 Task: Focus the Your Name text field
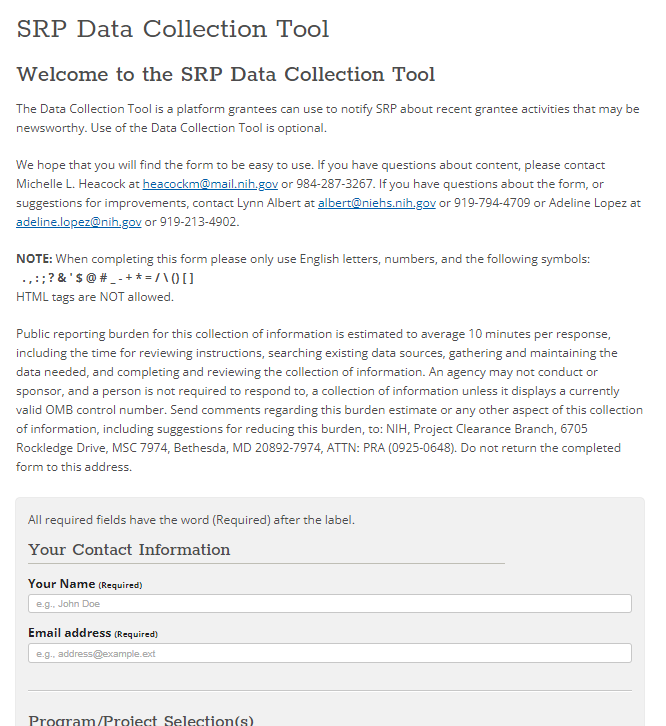(330, 604)
